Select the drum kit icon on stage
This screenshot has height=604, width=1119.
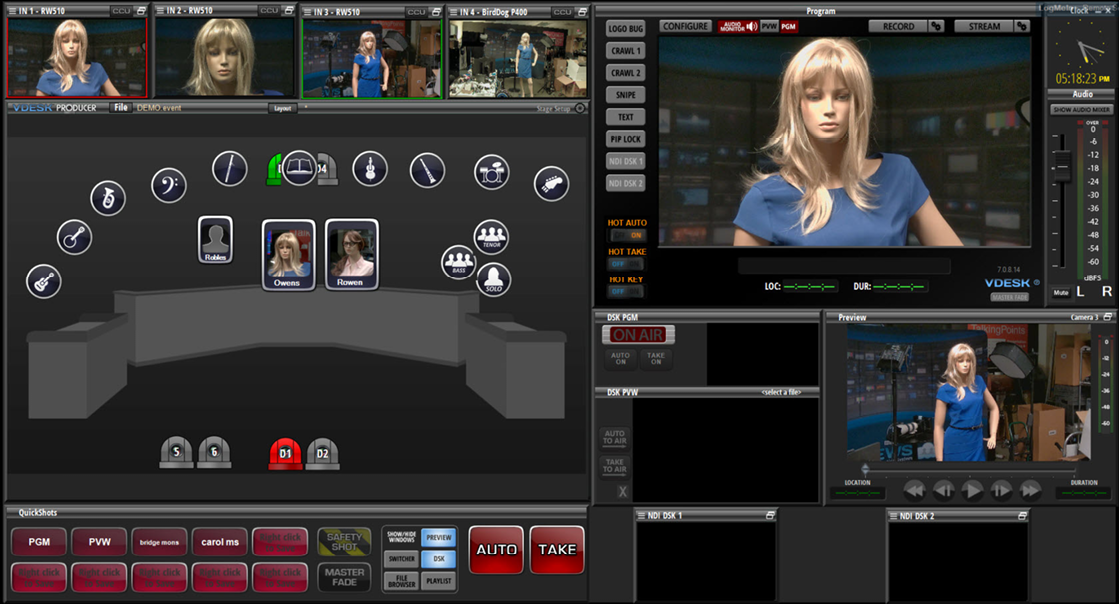[491, 171]
